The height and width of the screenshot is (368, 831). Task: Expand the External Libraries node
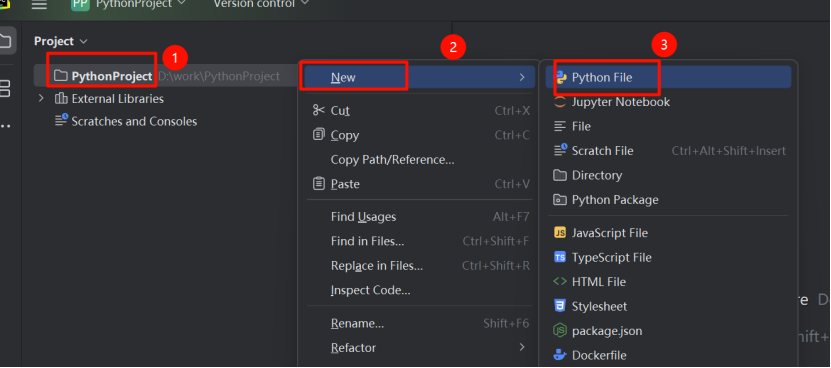click(x=41, y=99)
